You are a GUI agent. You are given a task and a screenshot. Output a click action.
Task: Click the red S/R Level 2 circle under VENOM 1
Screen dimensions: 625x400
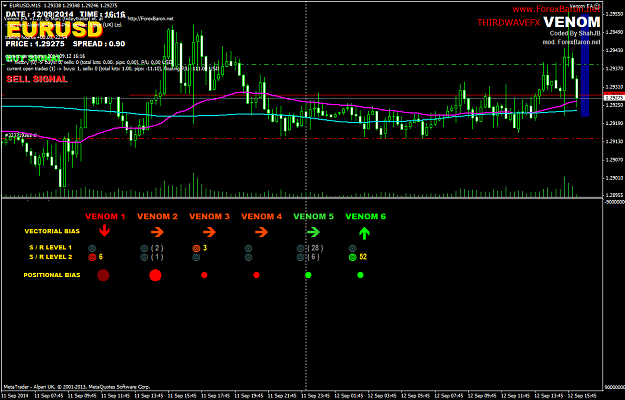tap(92, 257)
